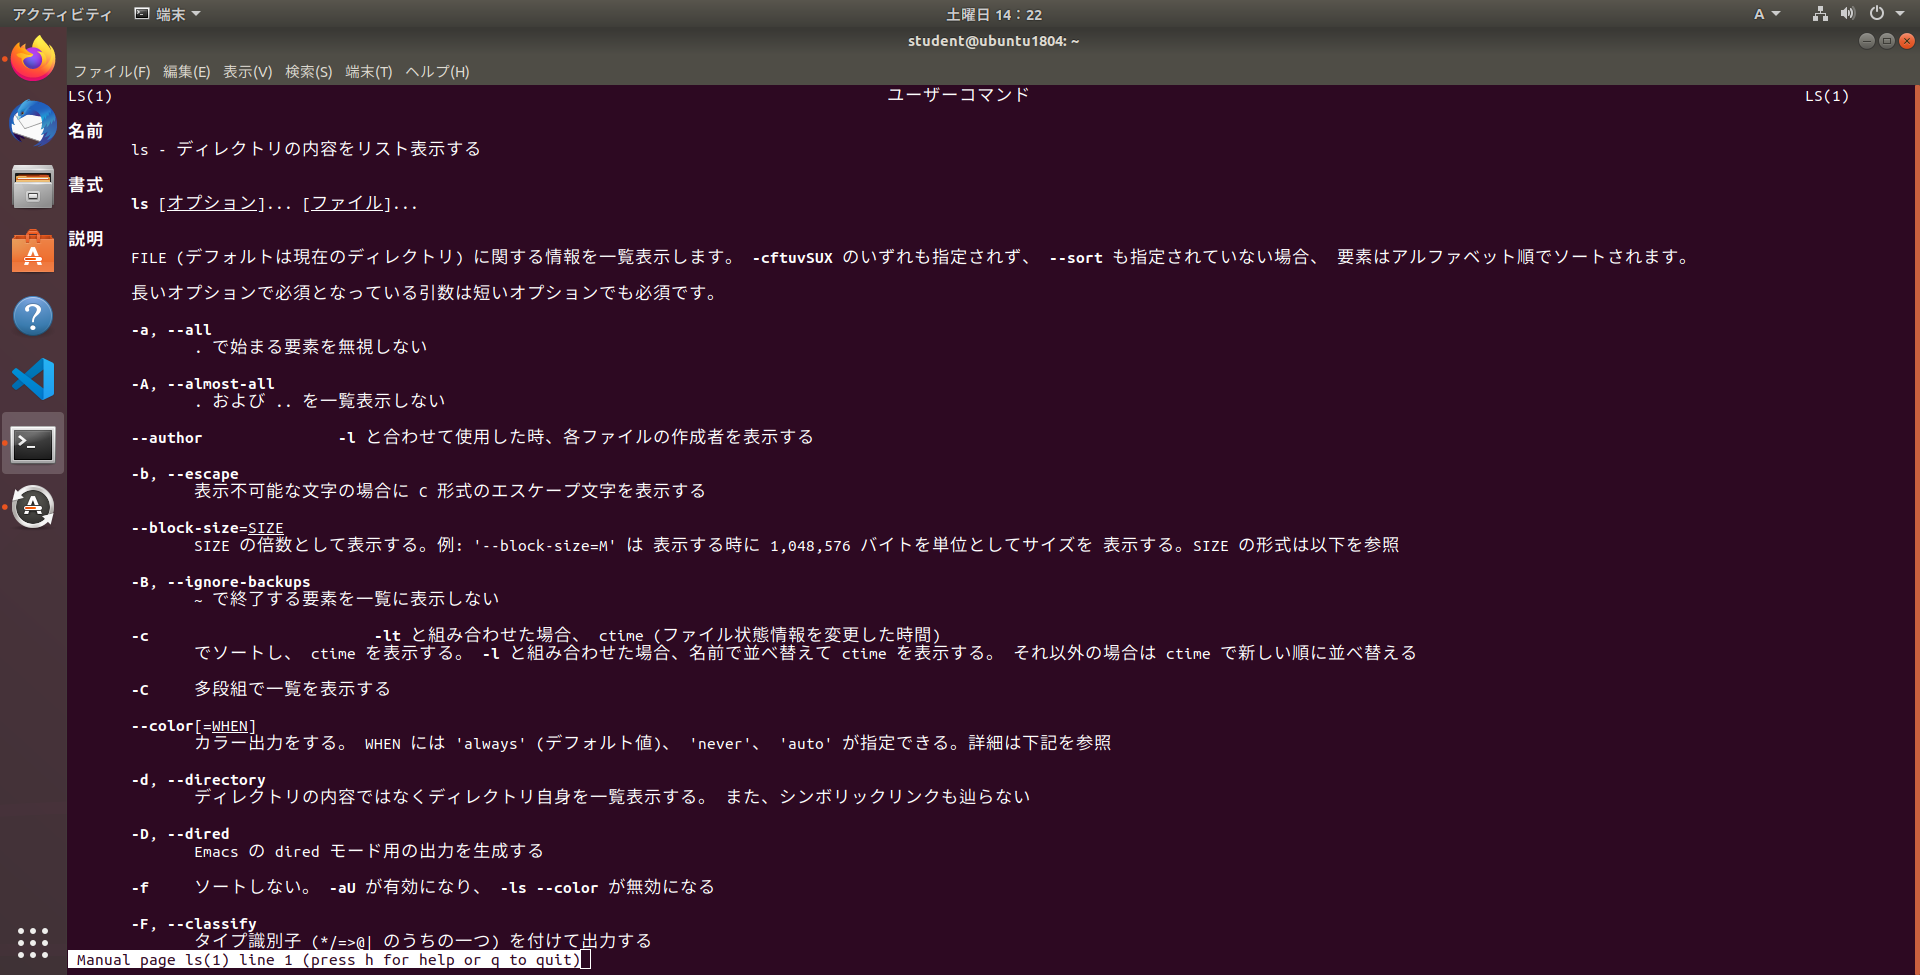Click the volume indicator icon
This screenshot has height=975, width=1920.
[x=1849, y=13]
